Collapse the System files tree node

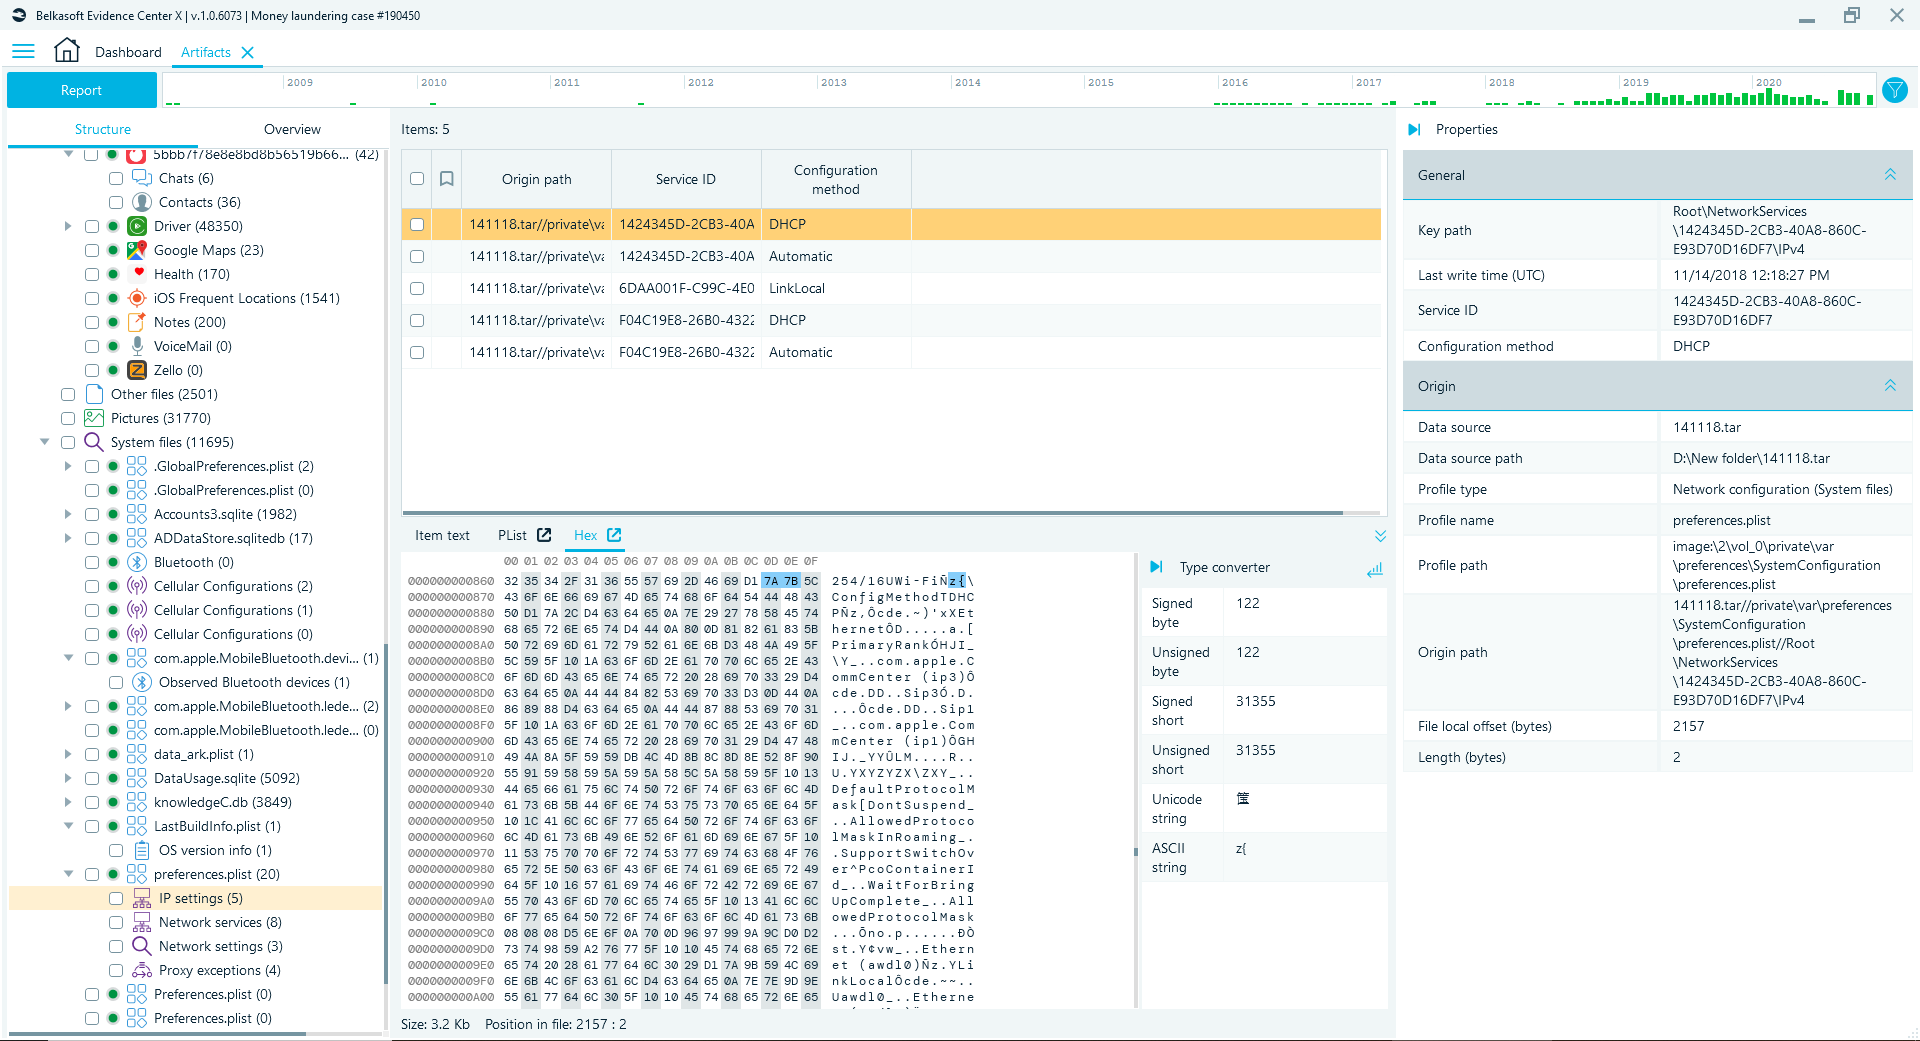tap(45, 442)
